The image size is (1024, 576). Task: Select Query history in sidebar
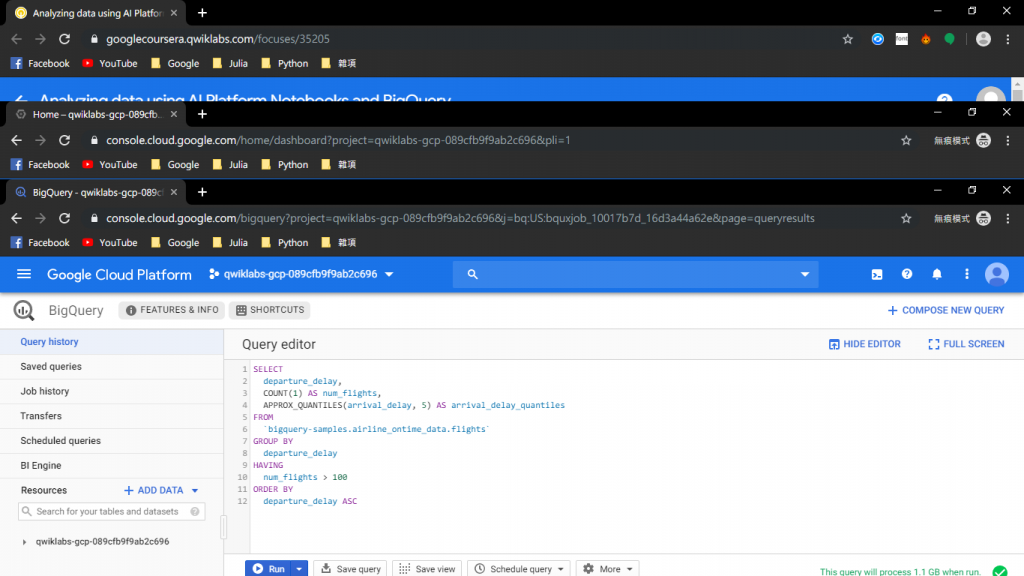(x=112, y=342)
